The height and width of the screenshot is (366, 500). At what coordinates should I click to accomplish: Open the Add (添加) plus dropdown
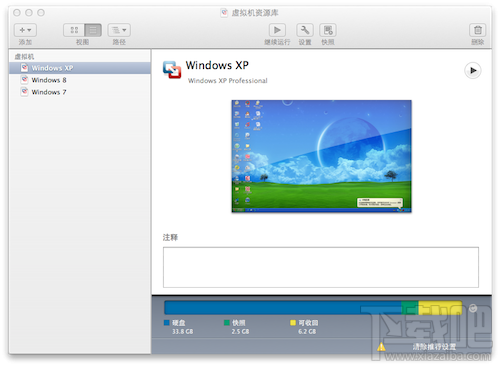(x=25, y=30)
